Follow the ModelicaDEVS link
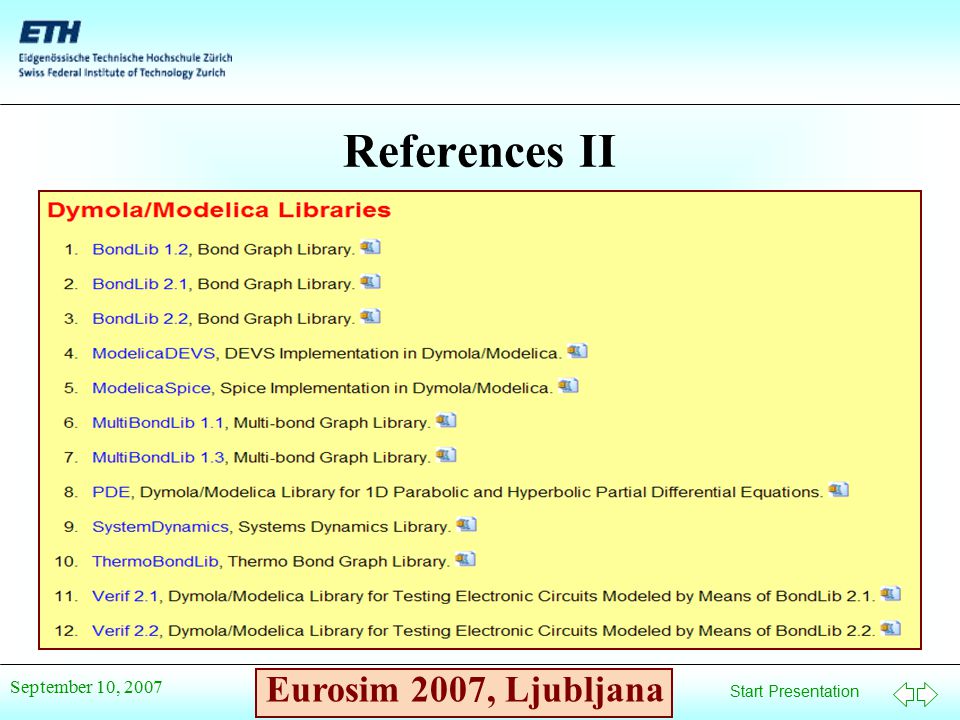960x720 pixels. coord(154,354)
